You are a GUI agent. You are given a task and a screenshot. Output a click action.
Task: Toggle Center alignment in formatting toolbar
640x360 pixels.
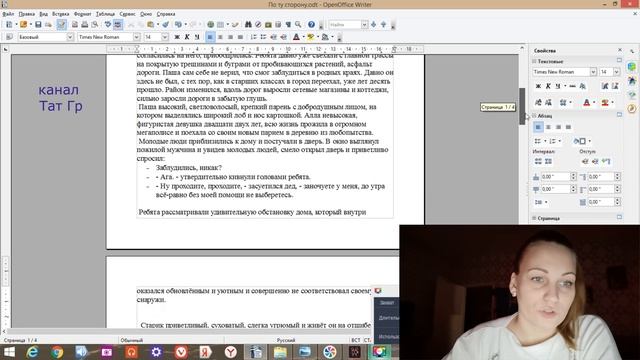[x=220, y=37]
